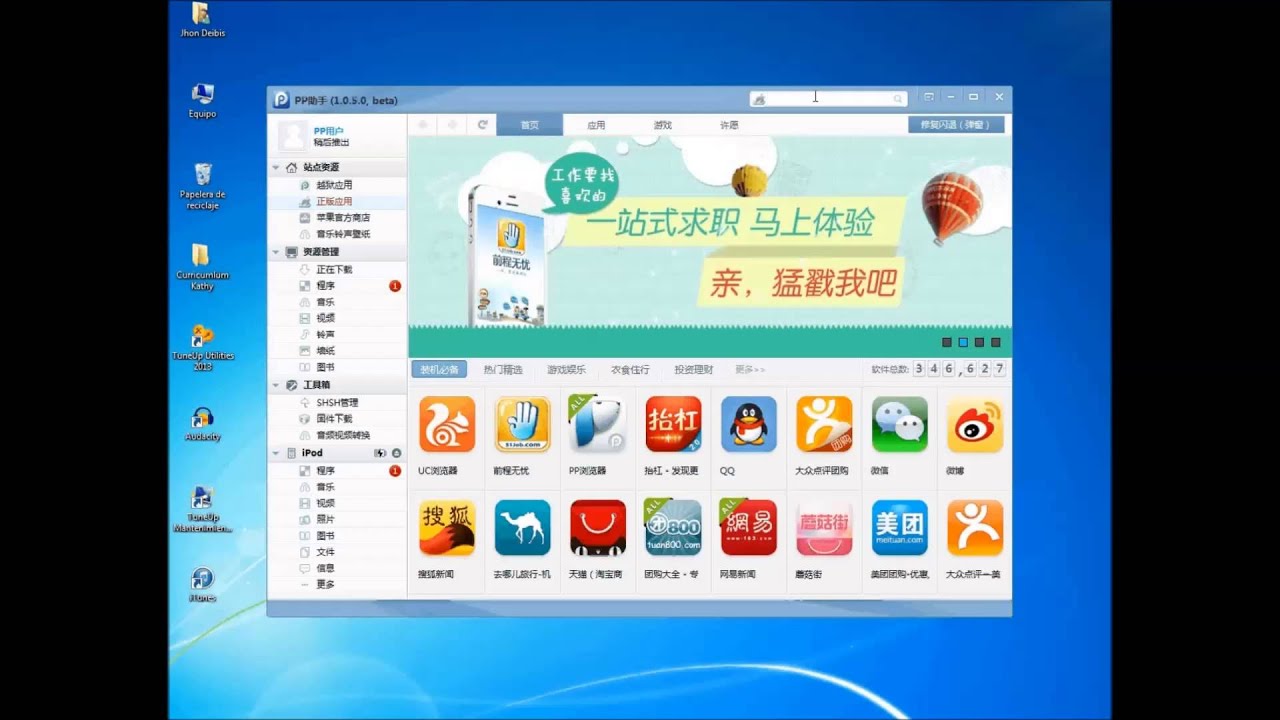Open the 微信 WeChat app icon

point(899,425)
